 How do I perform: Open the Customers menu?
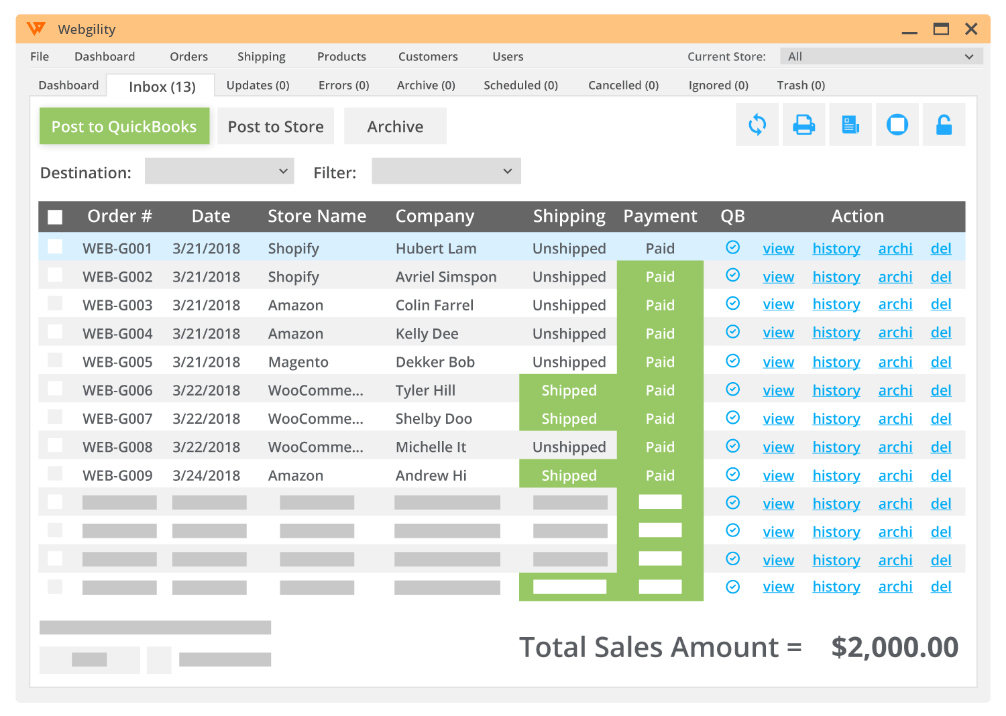[428, 56]
